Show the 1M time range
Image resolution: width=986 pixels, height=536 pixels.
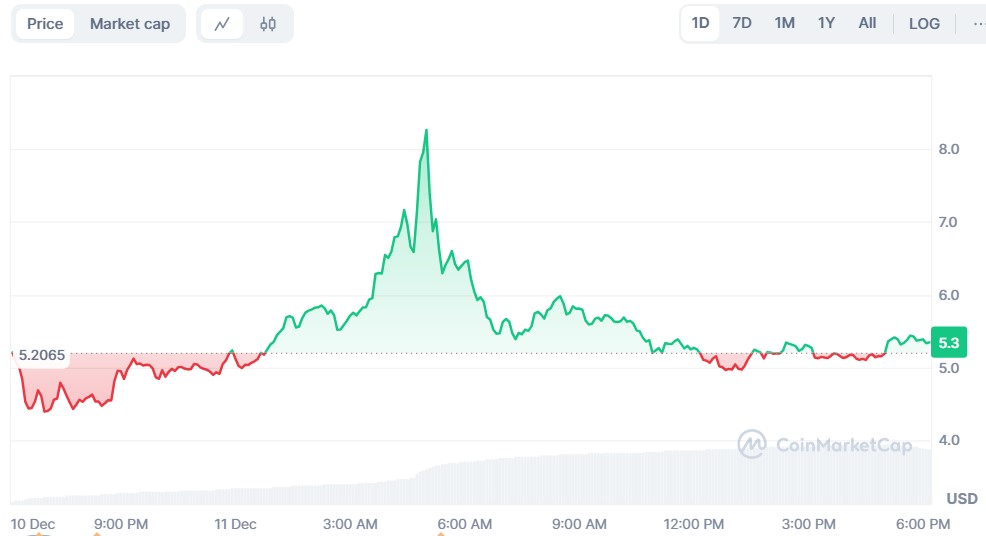[785, 23]
